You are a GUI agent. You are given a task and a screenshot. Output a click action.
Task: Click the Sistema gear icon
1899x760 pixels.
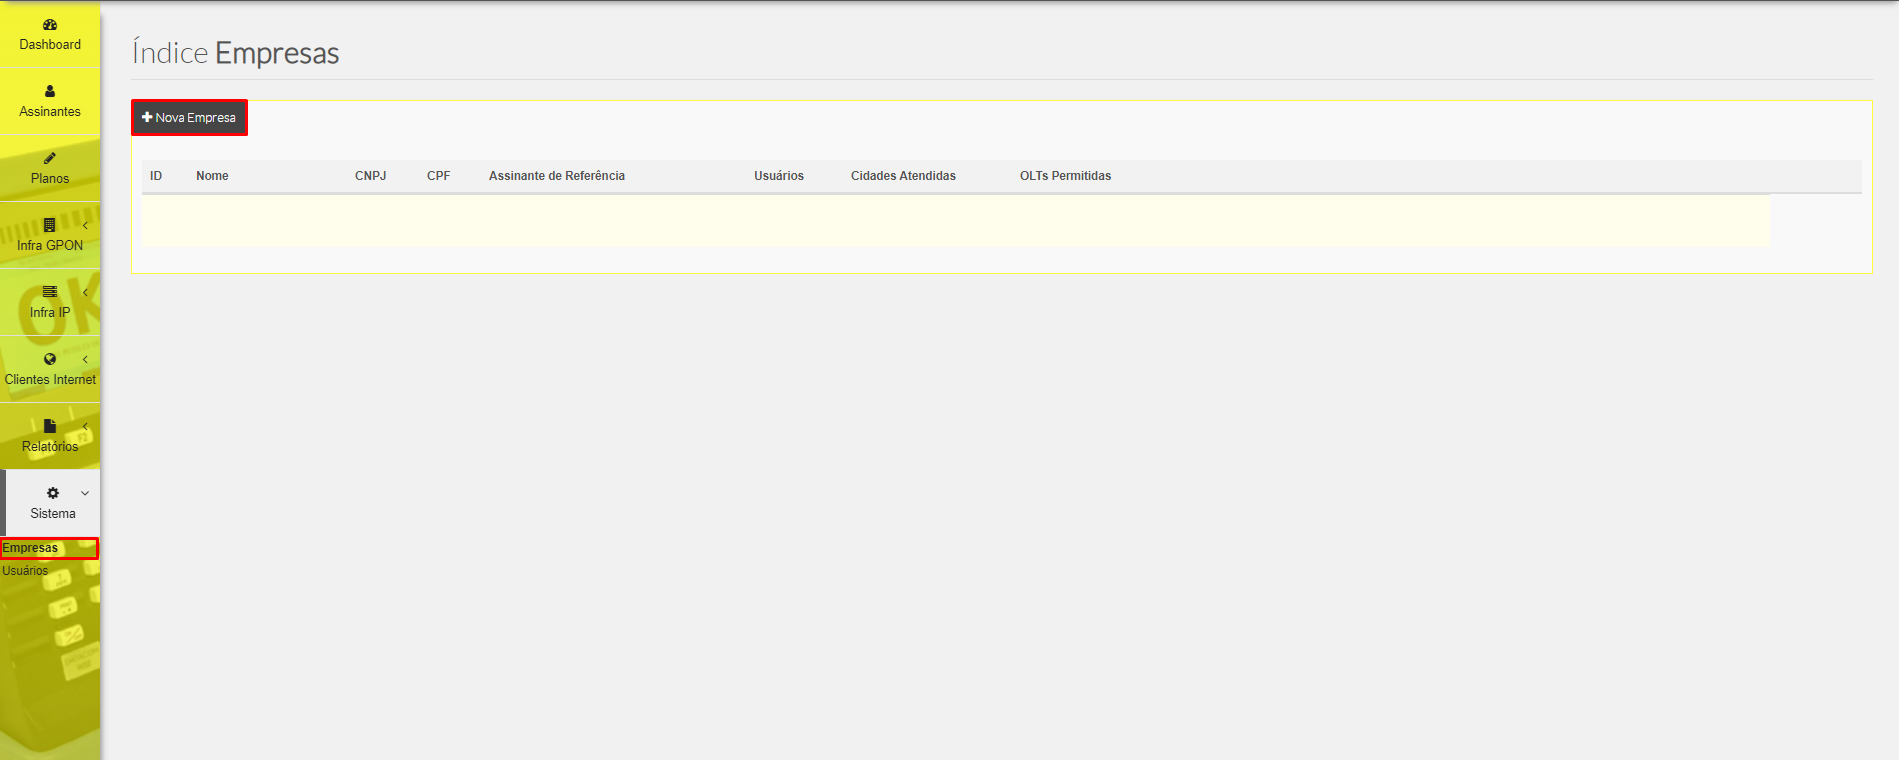(53, 493)
